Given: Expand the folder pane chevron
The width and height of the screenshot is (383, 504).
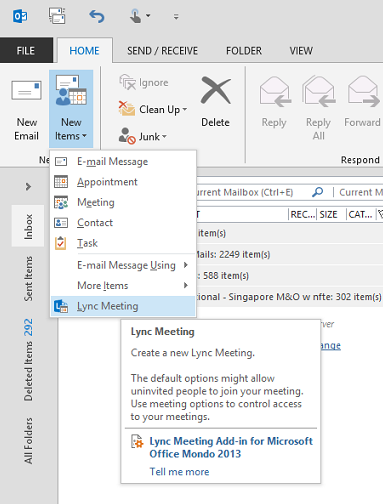Looking at the screenshot, I should [28, 186].
